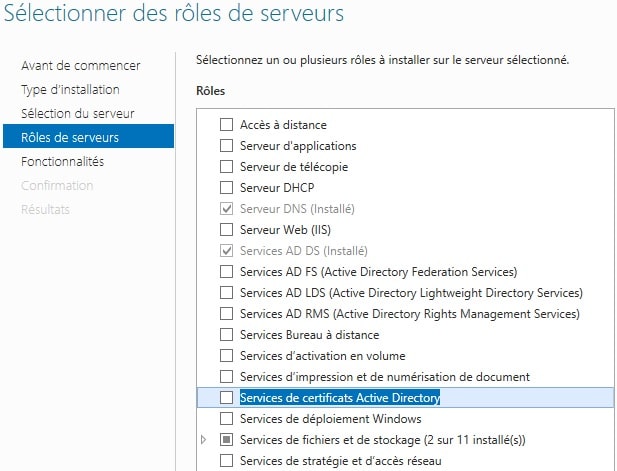Switch to the Fonctionnalités step

point(63,162)
